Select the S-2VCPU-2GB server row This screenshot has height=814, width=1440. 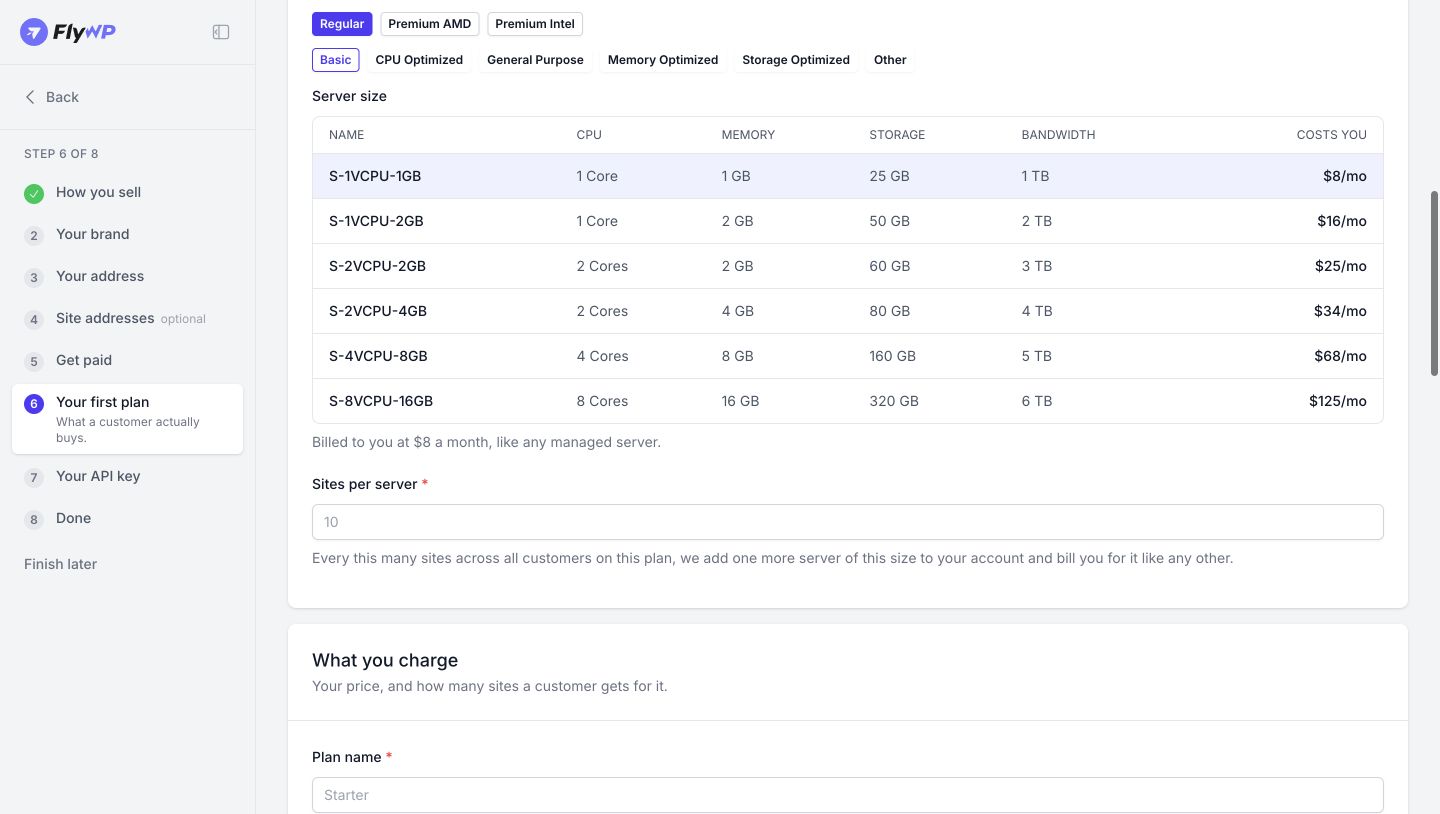tap(848, 266)
